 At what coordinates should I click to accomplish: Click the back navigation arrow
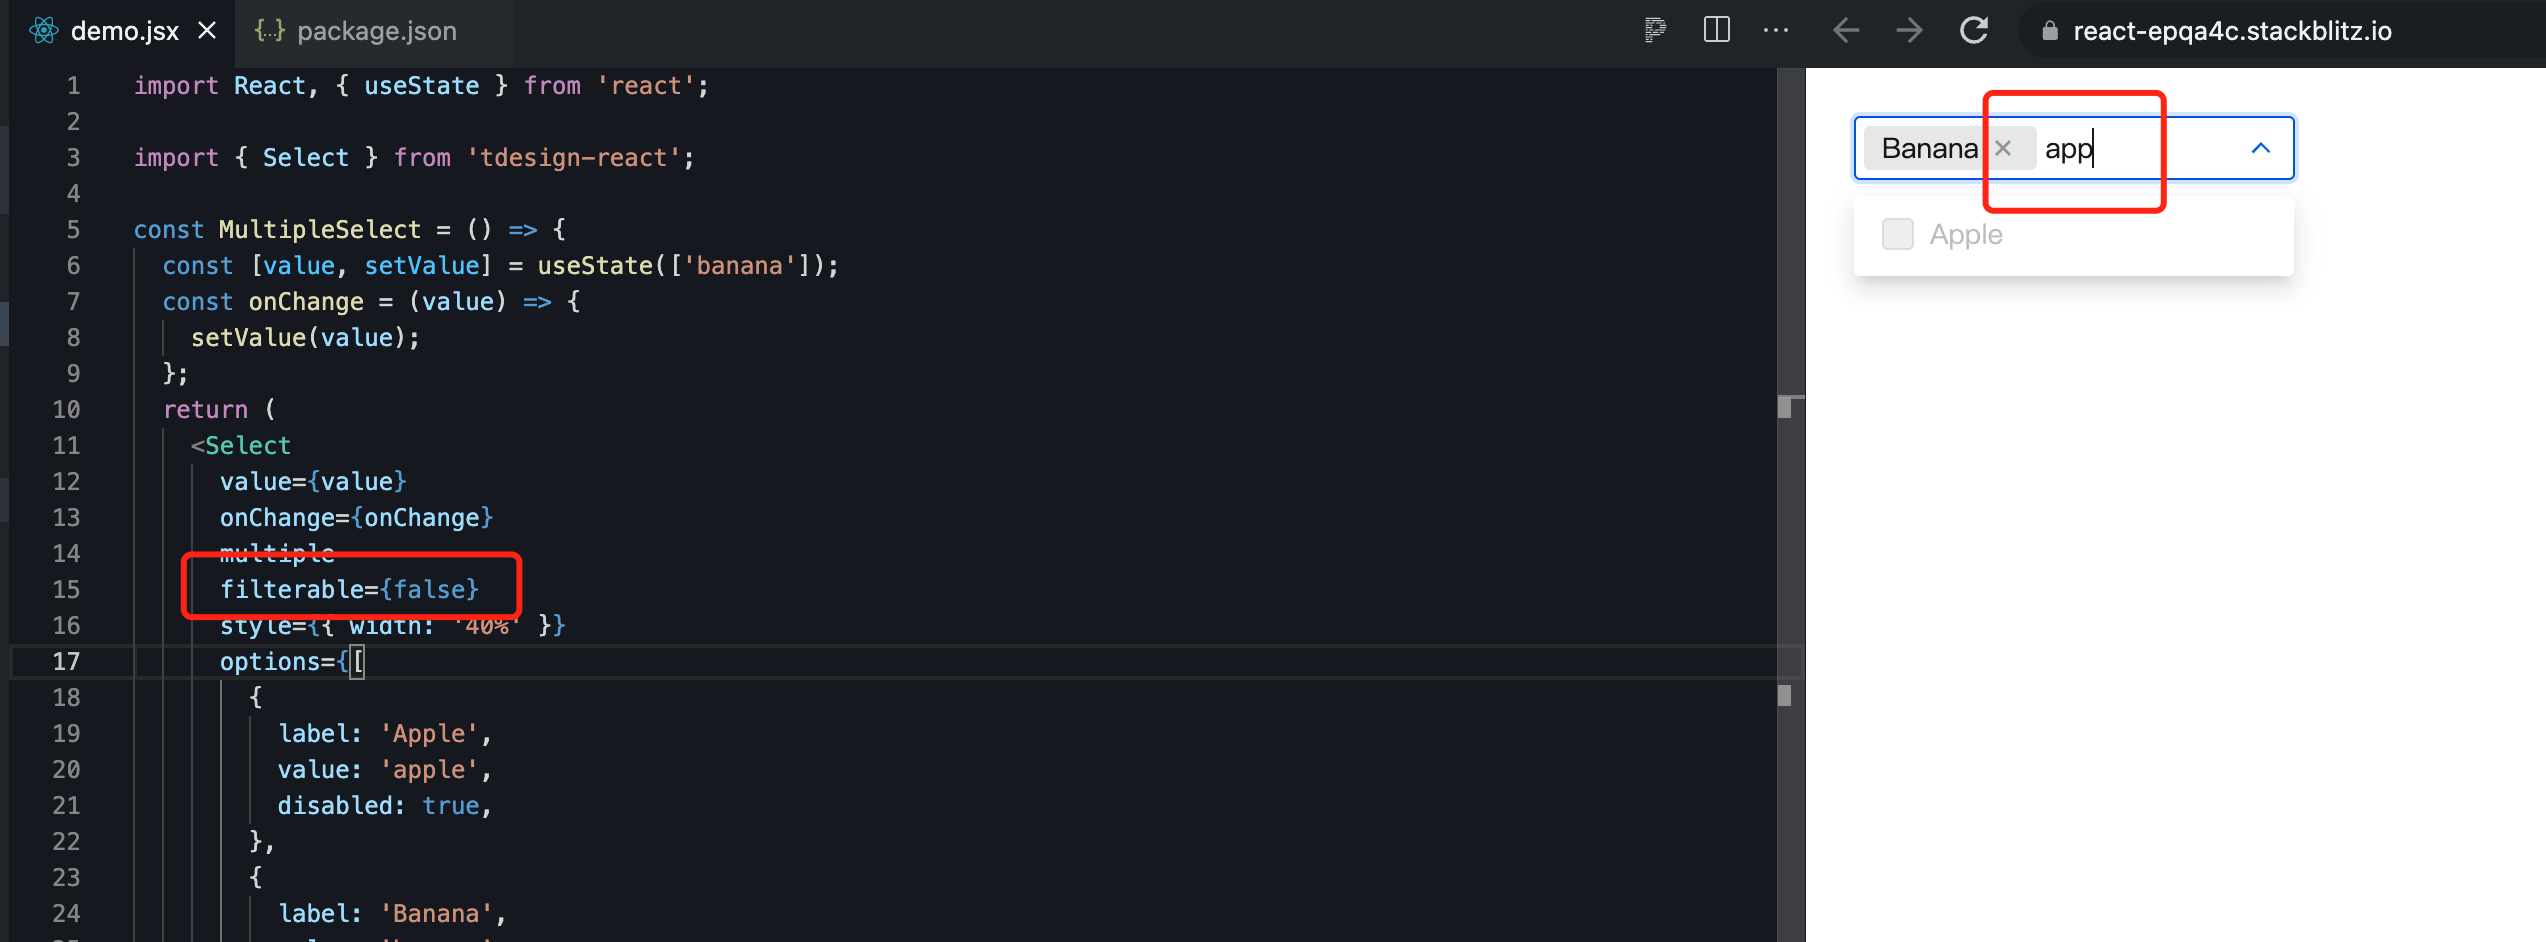1845,30
